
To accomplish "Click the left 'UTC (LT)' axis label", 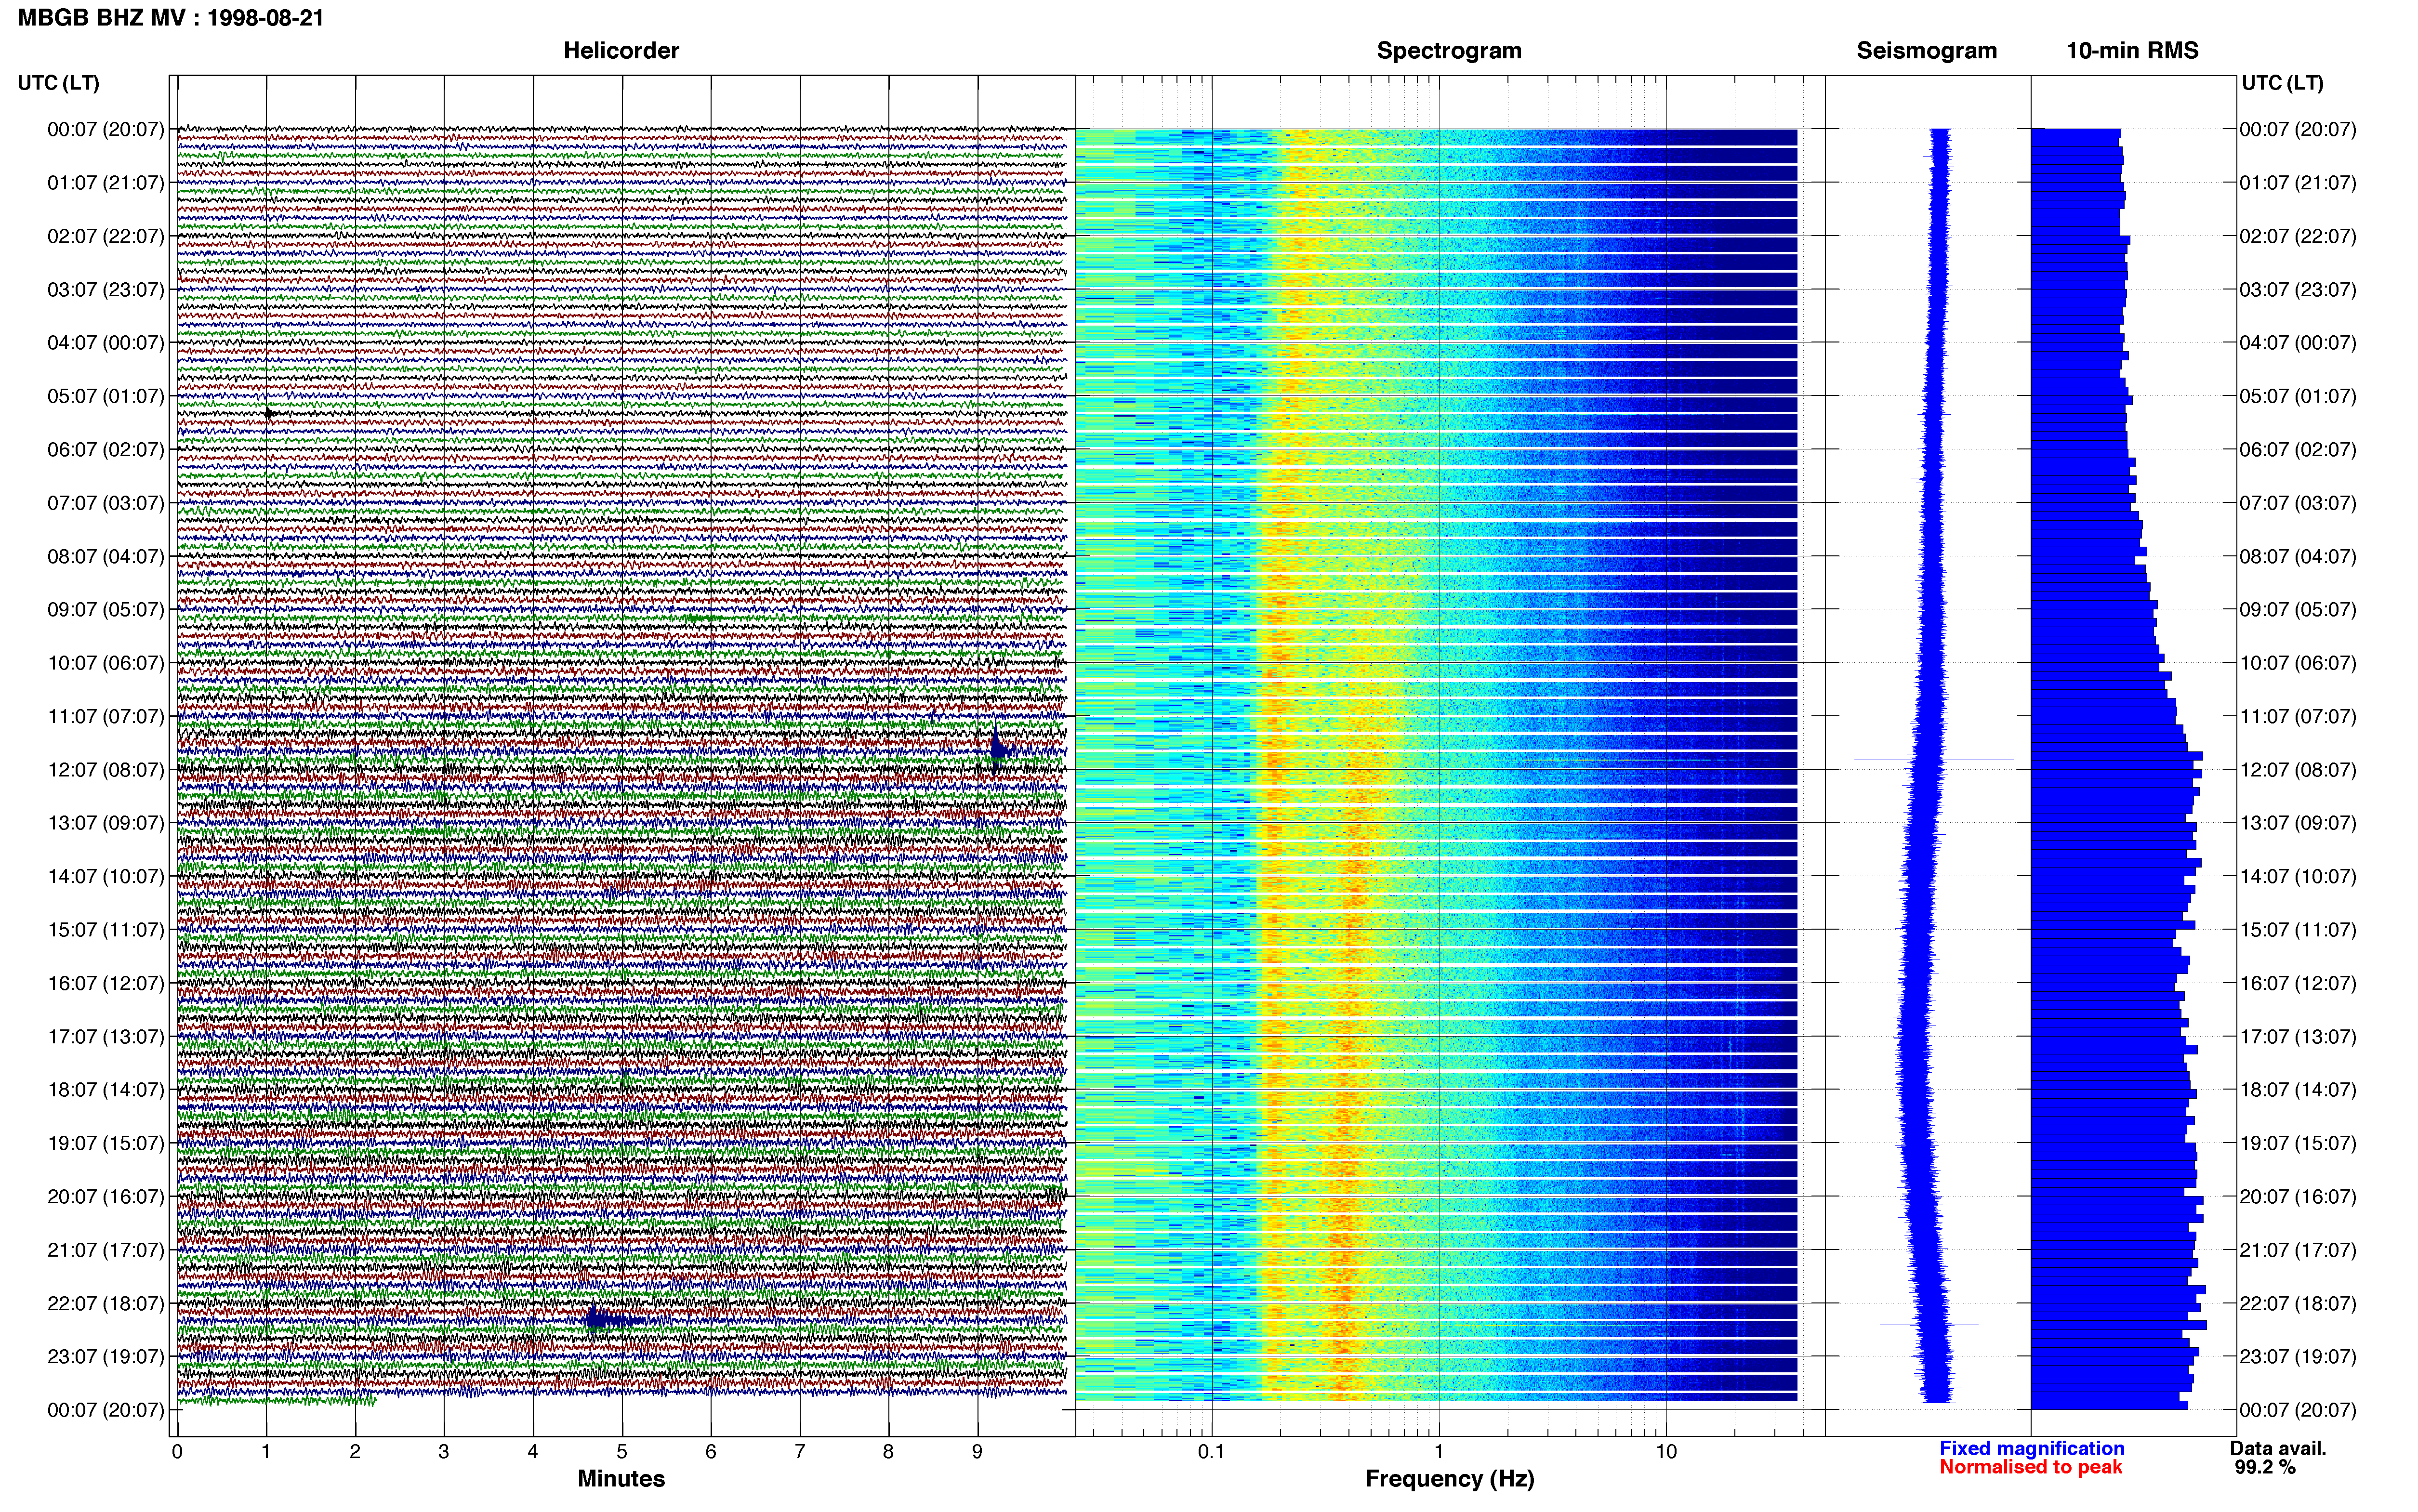I will [x=59, y=83].
